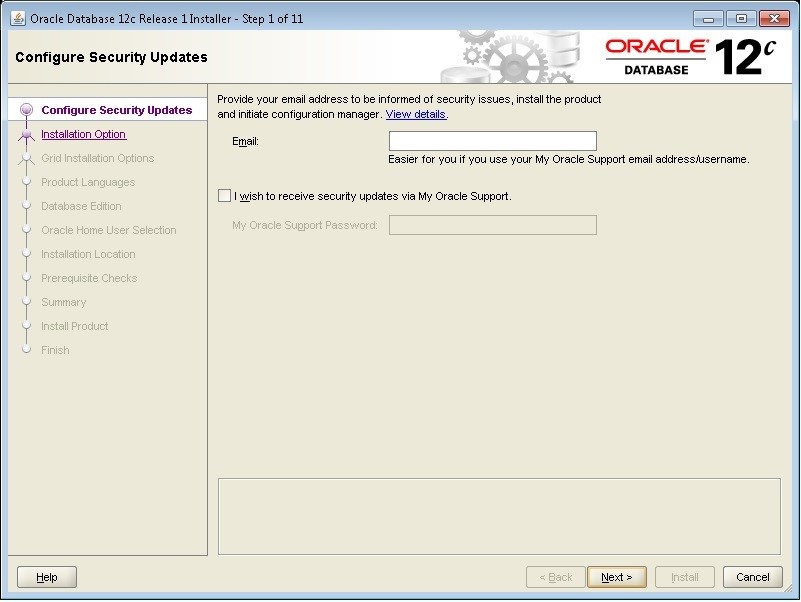
Task: Select Prerequisite Checks step
Action: tap(89, 278)
